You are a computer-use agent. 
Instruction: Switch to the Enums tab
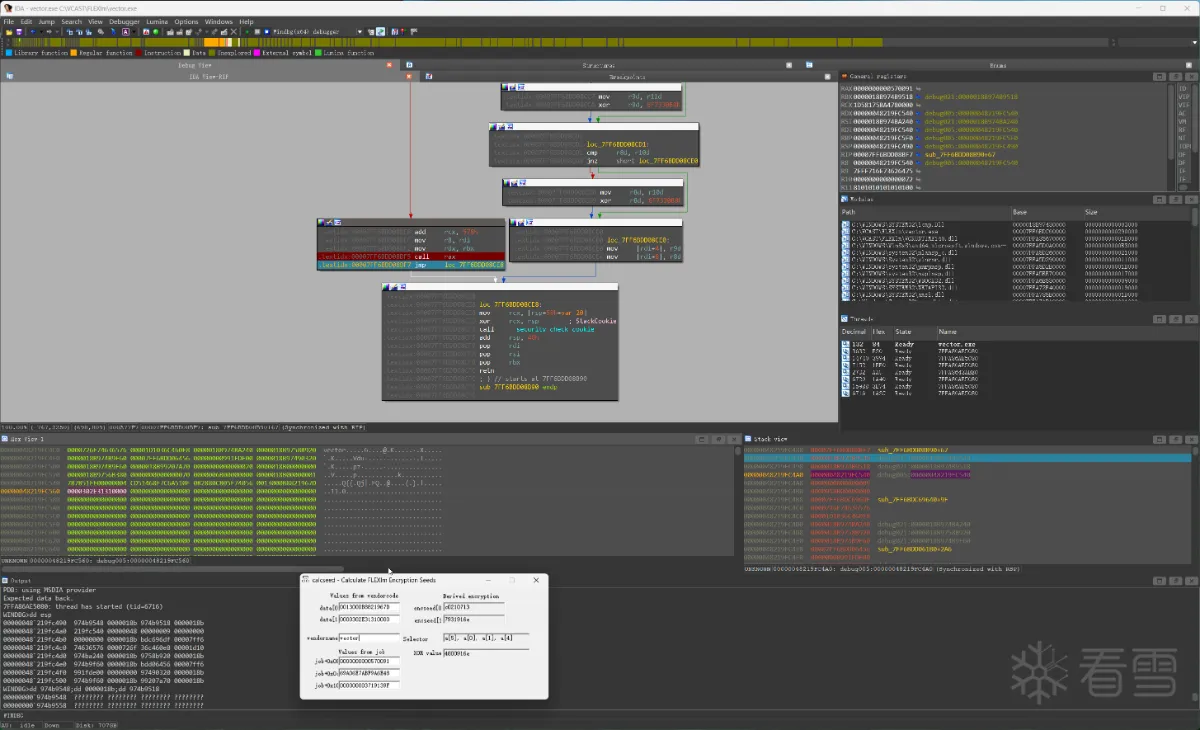(997, 65)
